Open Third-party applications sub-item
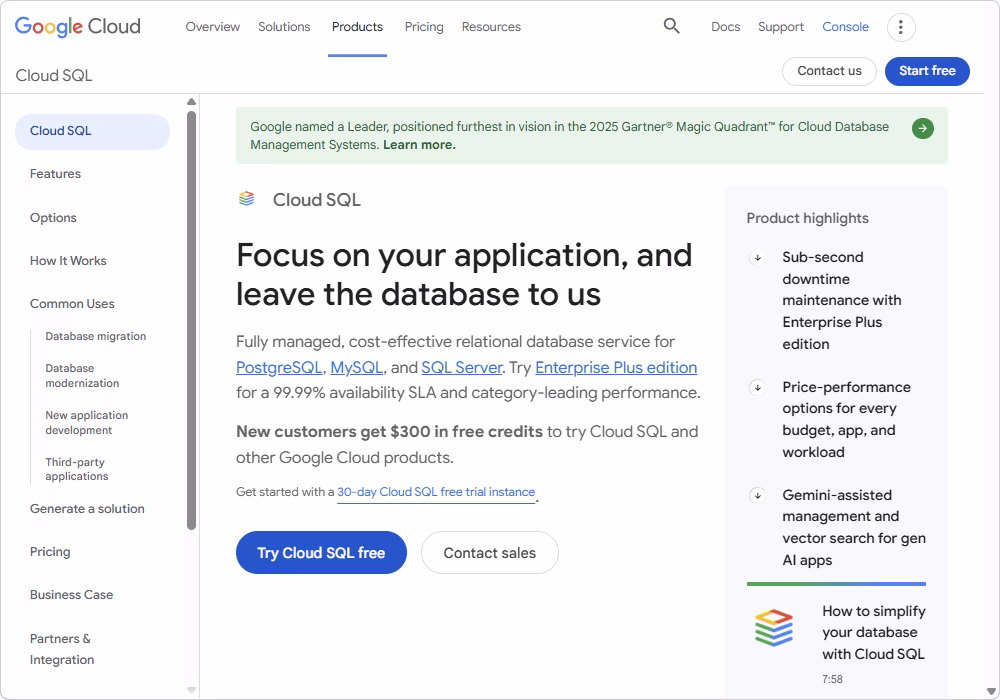The height and width of the screenshot is (700, 1000). pos(77,469)
